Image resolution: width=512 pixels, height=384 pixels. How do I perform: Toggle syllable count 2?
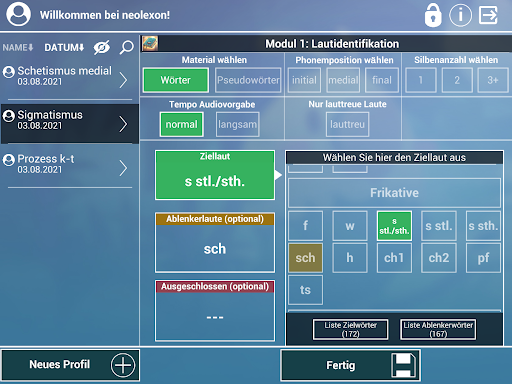(x=457, y=80)
